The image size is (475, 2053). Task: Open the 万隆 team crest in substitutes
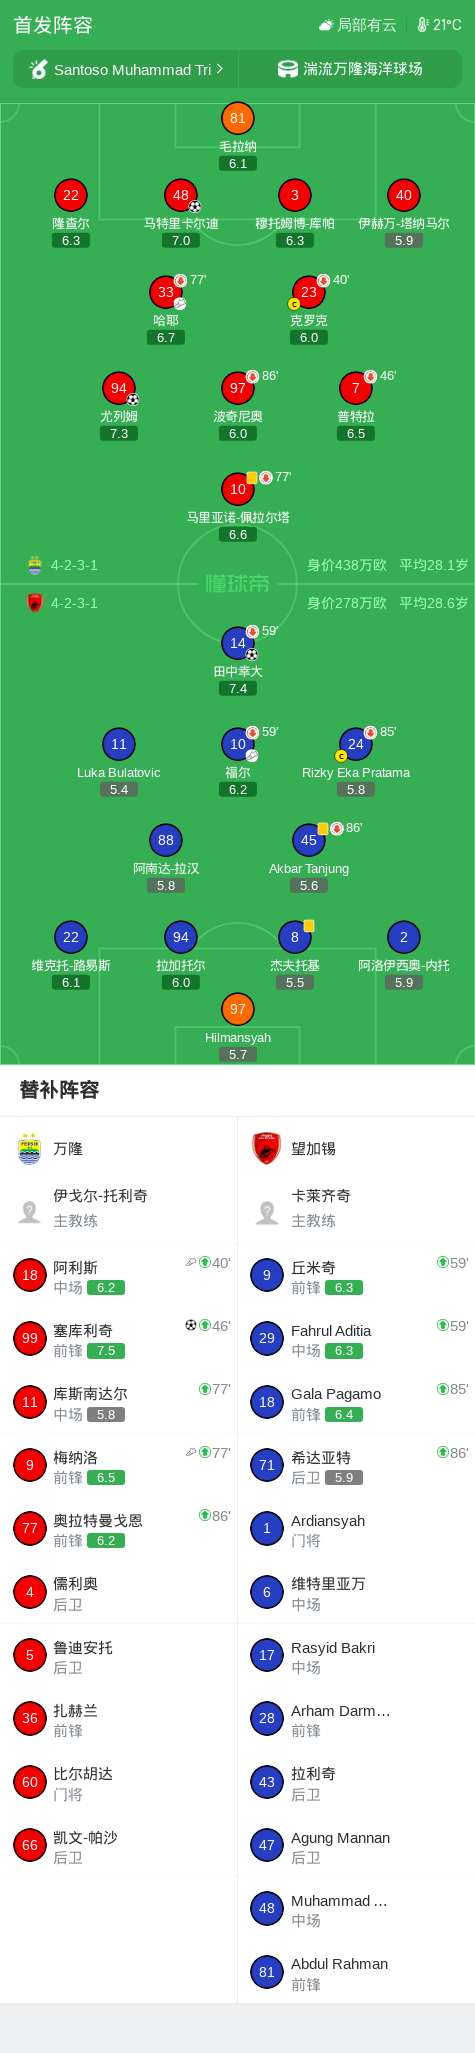(29, 1148)
